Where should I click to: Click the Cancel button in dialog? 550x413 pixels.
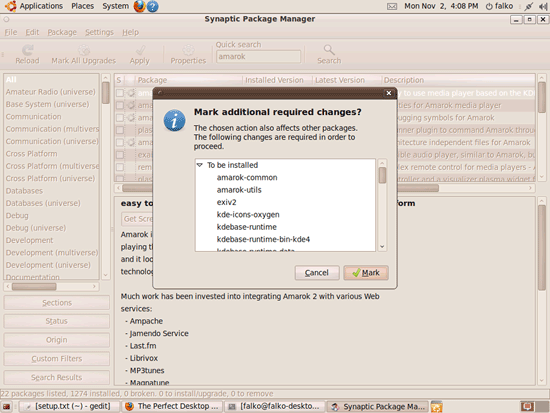tap(317, 273)
